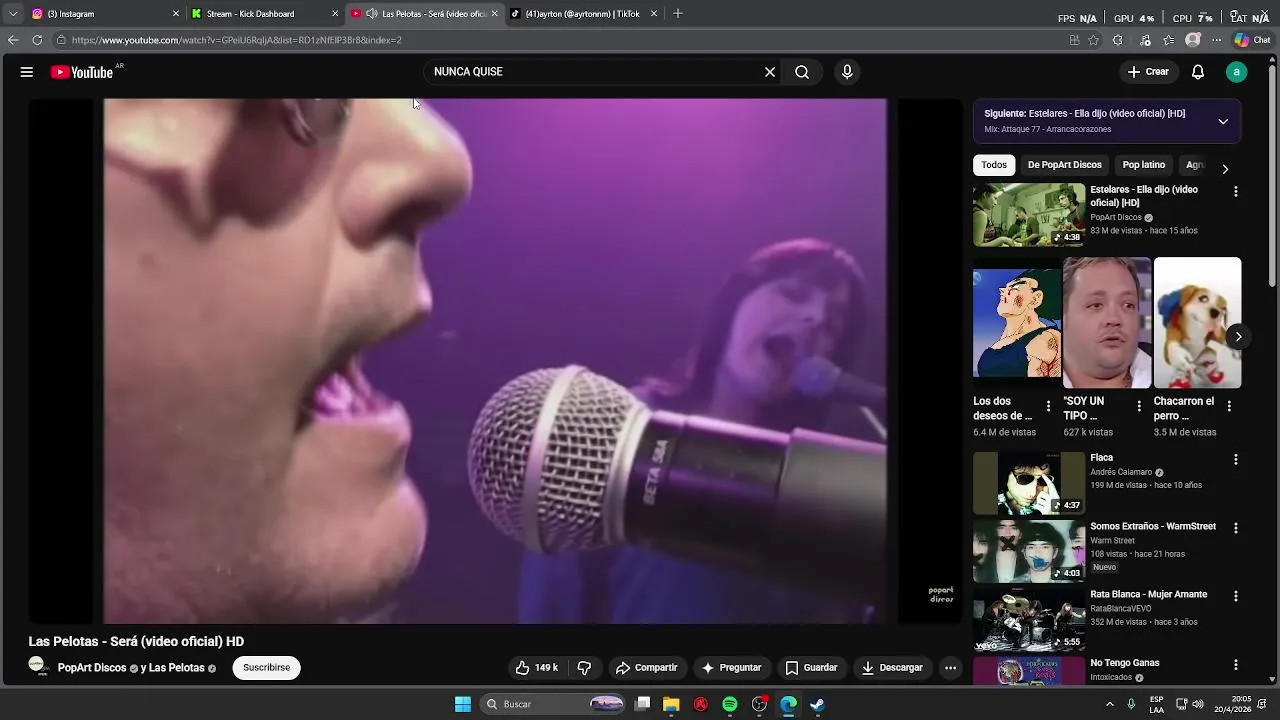Open options for Rata Blanca video

pyautogui.click(x=1235, y=596)
